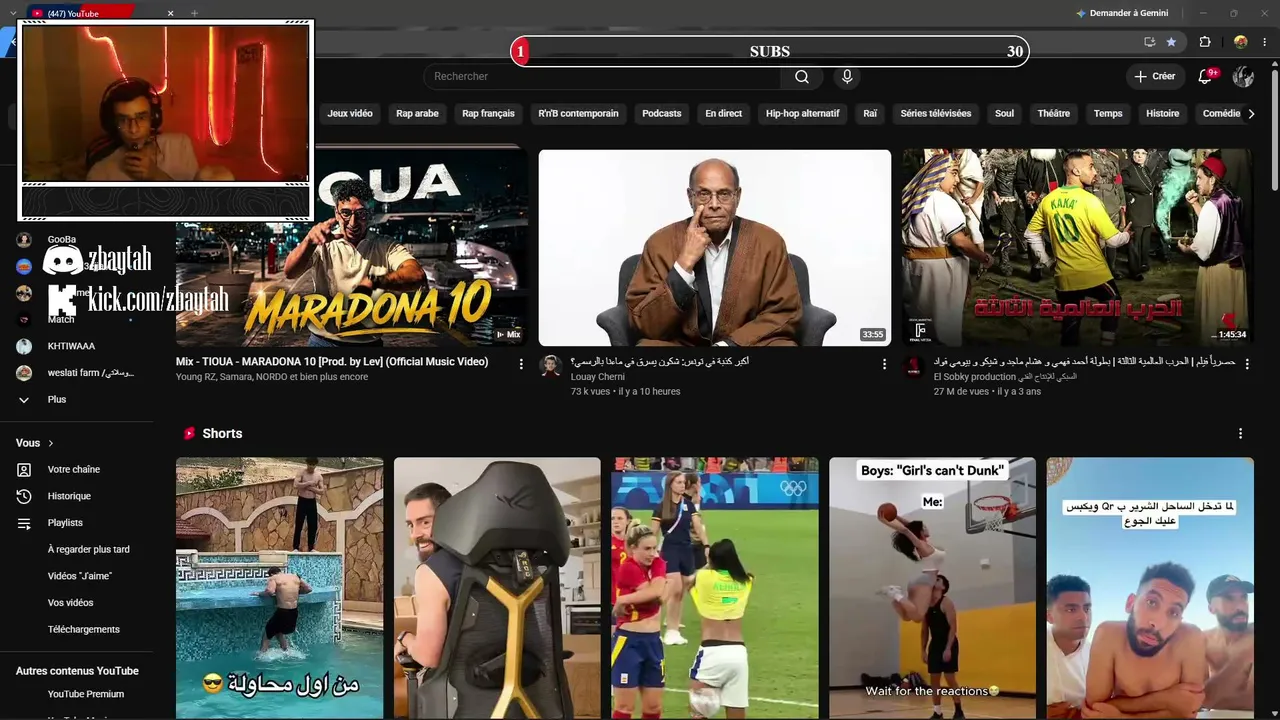Open YouTube Premium link
The height and width of the screenshot is (720, 1280).
click(86, 694)
